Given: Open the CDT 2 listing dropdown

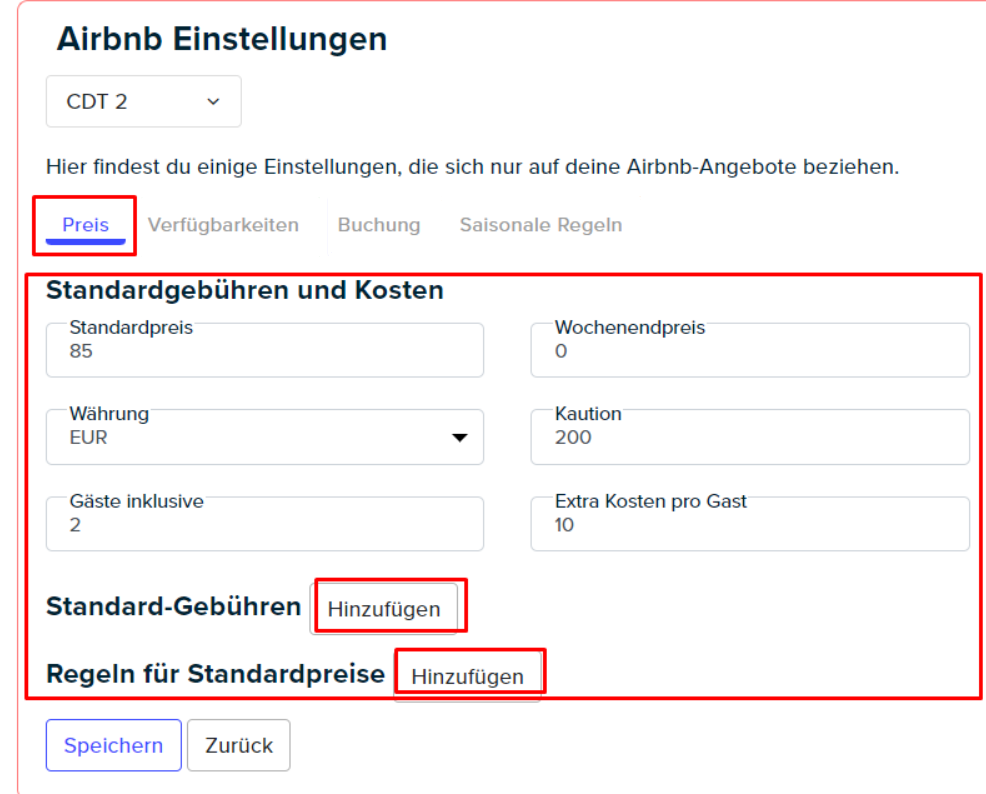Looking at the screenshot, I should coord(143,101).
